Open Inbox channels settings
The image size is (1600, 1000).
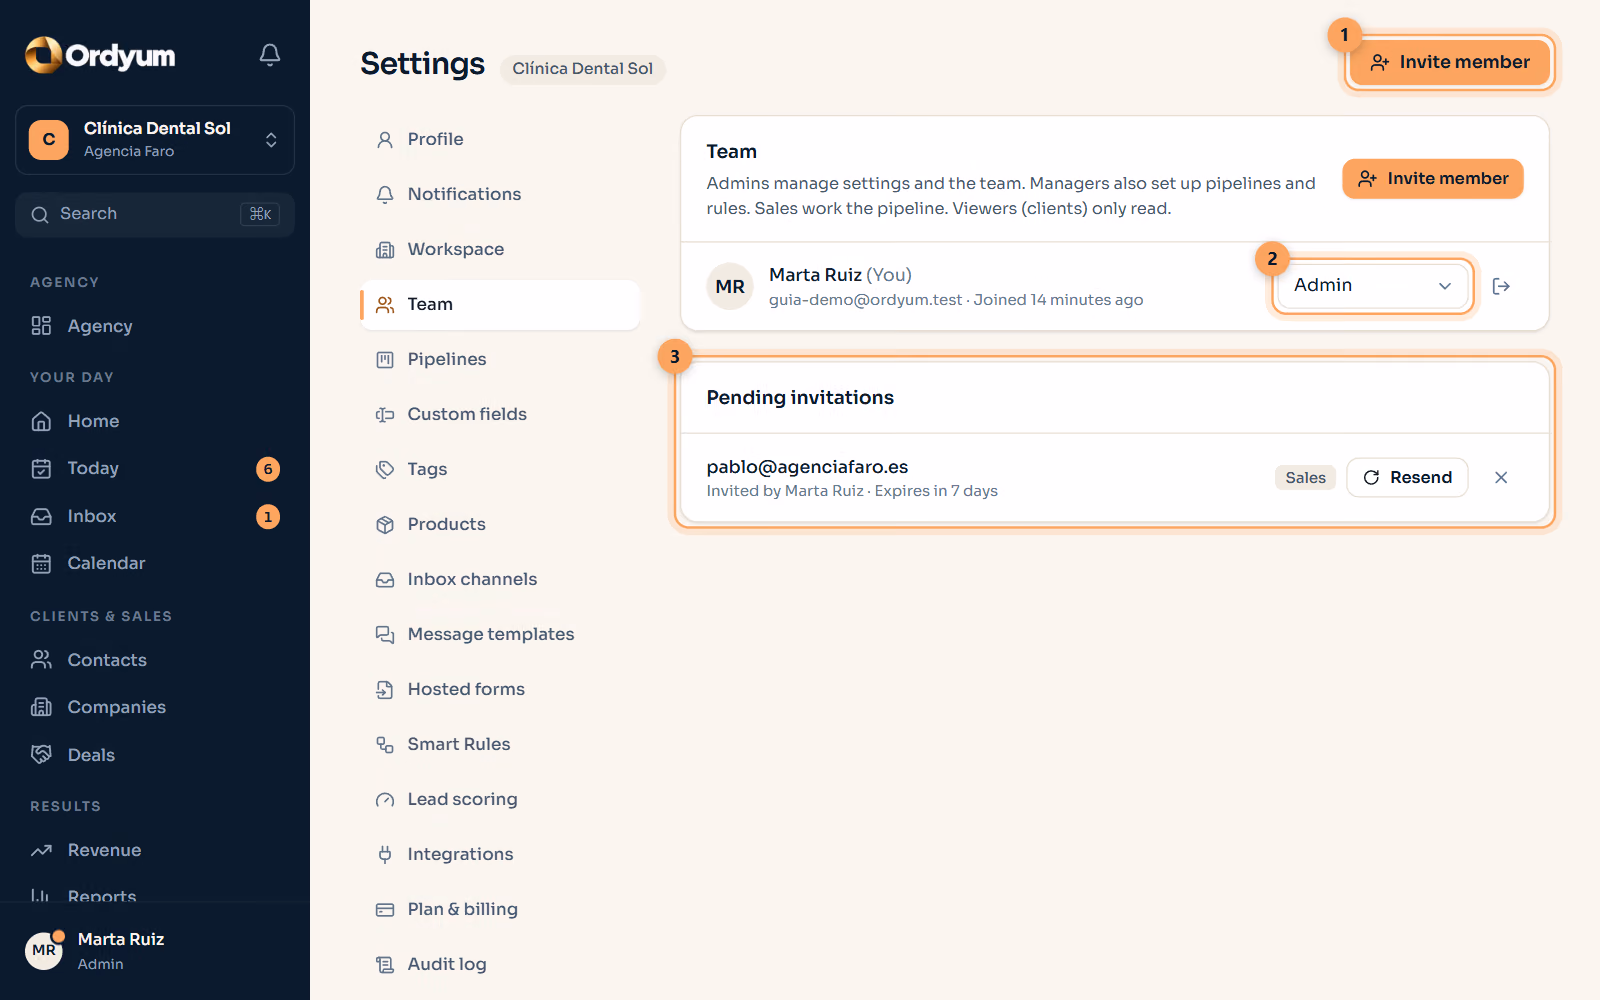(500, 579)
